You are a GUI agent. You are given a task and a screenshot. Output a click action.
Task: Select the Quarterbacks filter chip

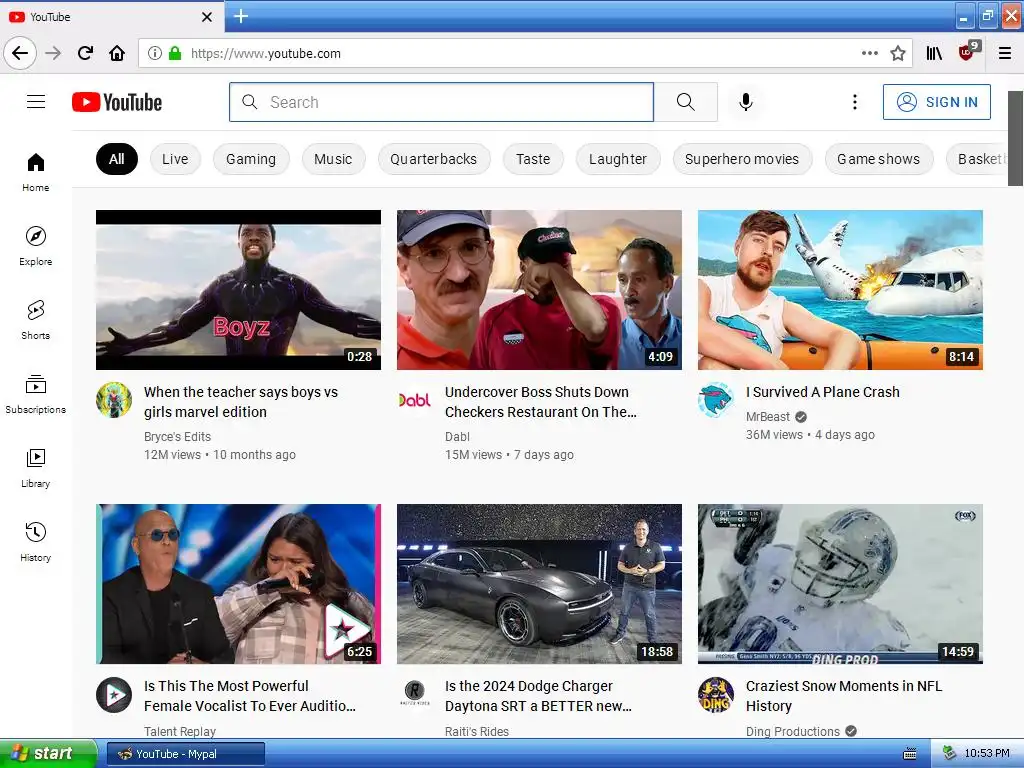pyautogui.click(x=434, y=159)
